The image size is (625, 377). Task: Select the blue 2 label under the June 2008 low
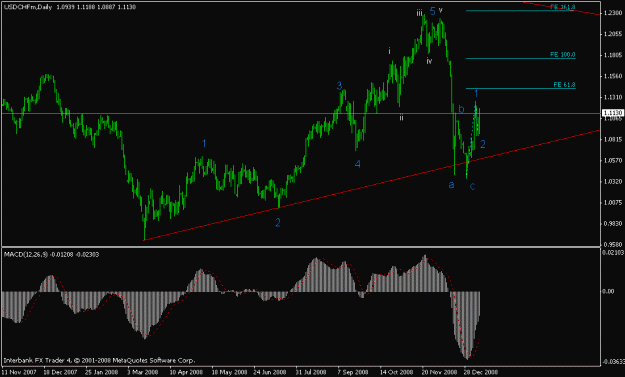click(x=278, y=223)
